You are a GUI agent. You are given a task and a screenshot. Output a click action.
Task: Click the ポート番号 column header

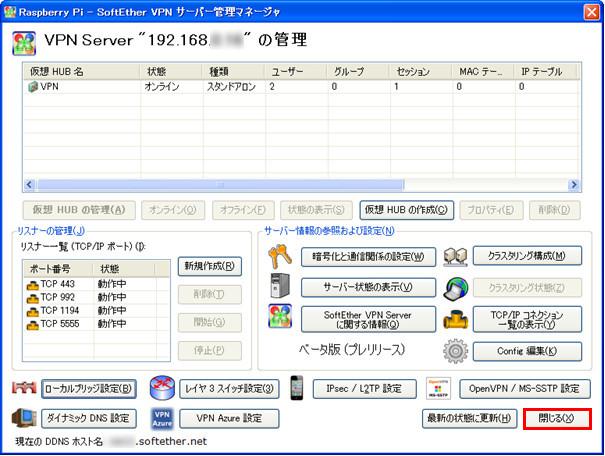pyautogui.click(x=58, y=269)
